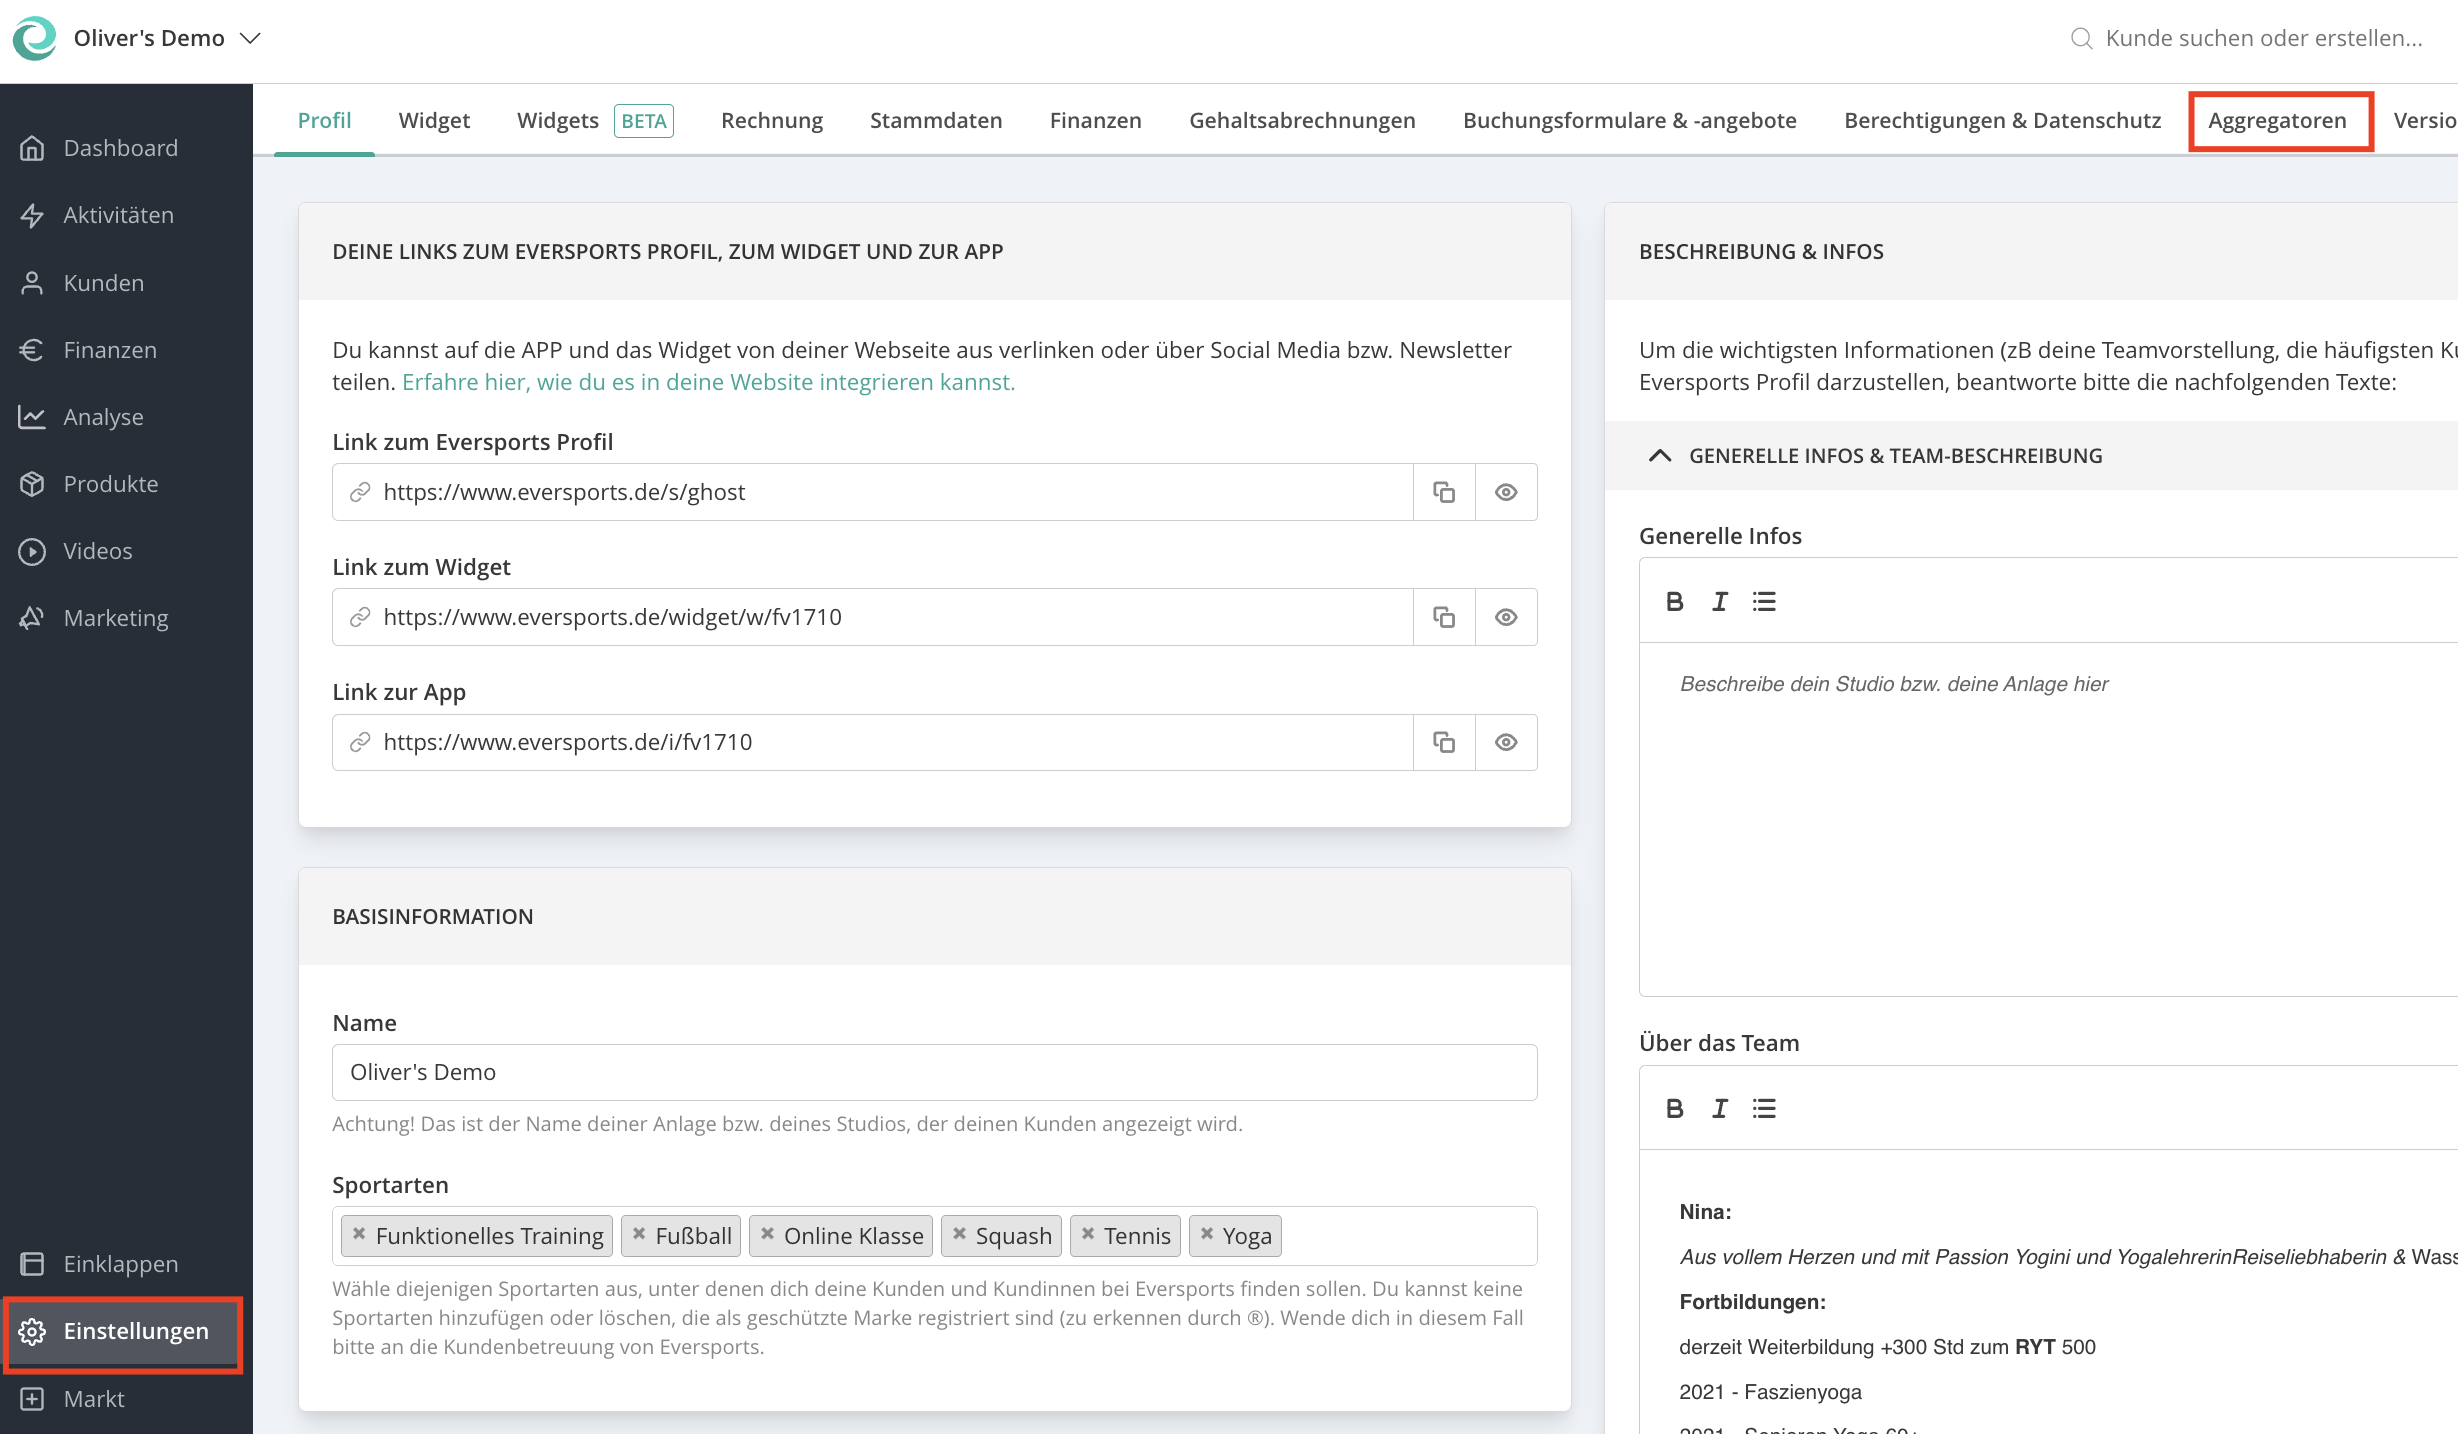Image resolution: width=2458 pixels, height=1434 pixels.
Task: Remove the Fußball sport tag
Action: pyautogui.click(x=639, y=1234)
